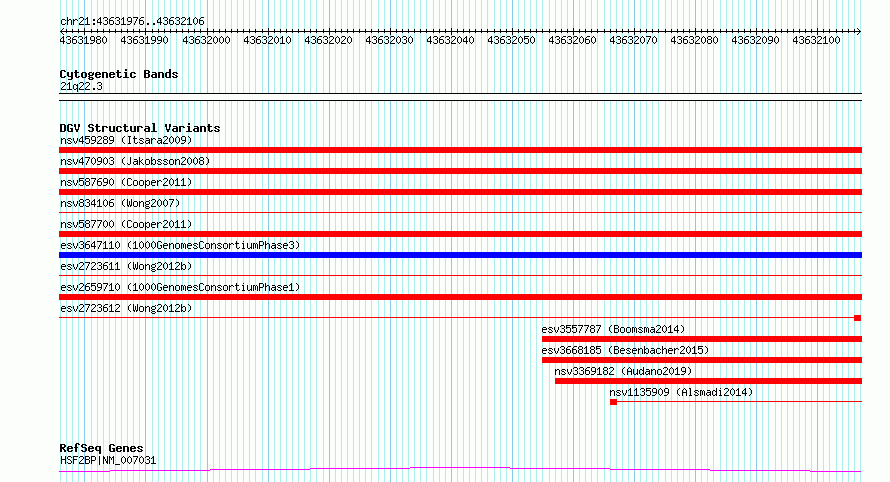Open variant esv3647110 (1000GenomesConsortiumPhase3) label
890x482 pixels.
click(x=180, y=245)
